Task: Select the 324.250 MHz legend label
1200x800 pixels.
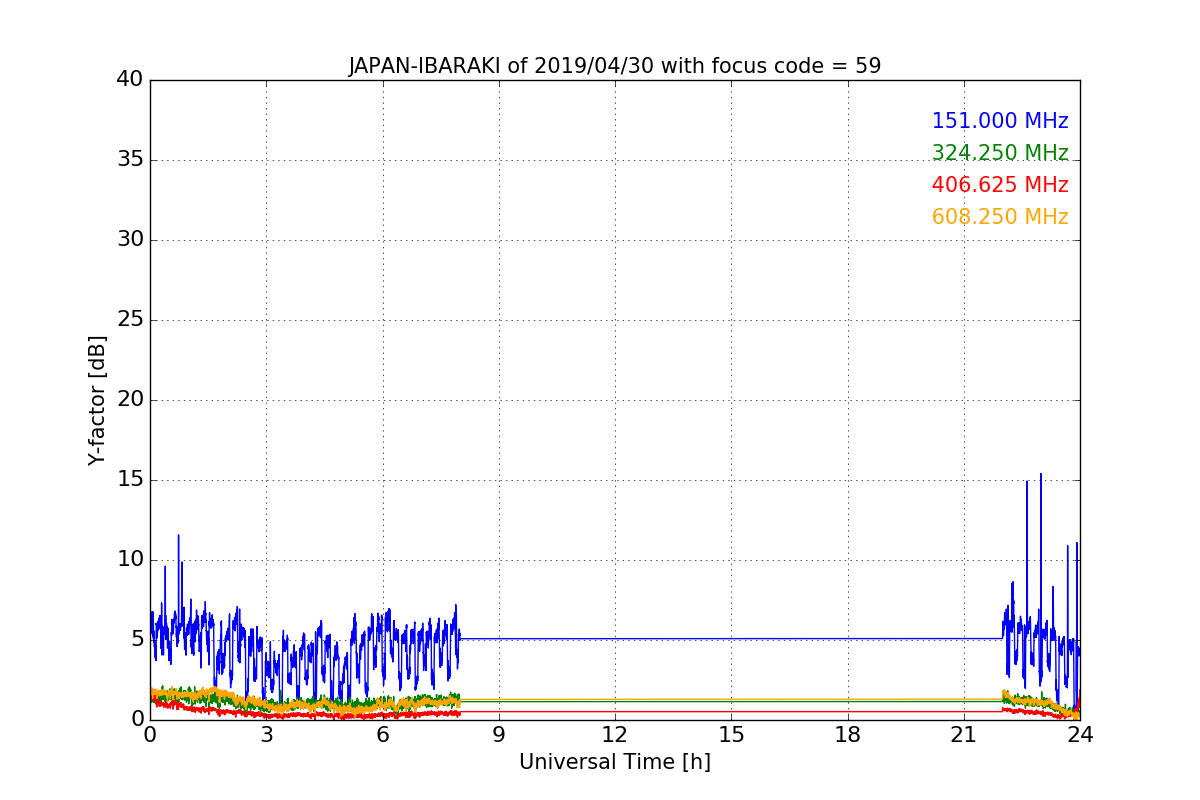Action: point(1000,153)
